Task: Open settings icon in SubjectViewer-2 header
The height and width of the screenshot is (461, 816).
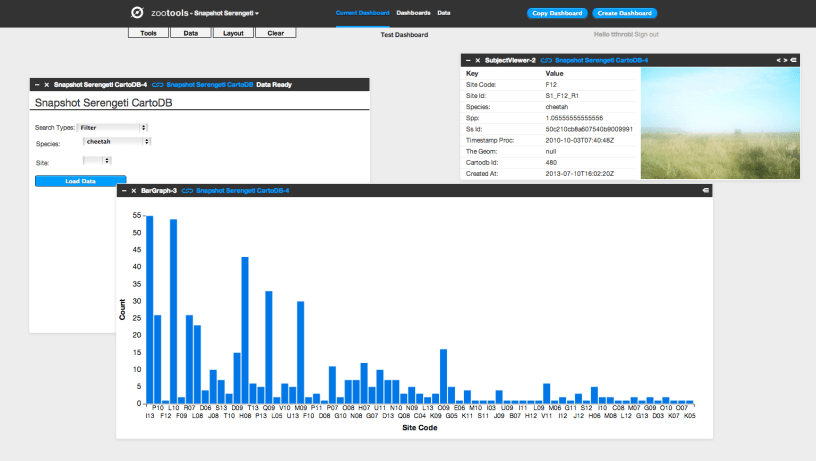Action: click(x=794, y=60)
